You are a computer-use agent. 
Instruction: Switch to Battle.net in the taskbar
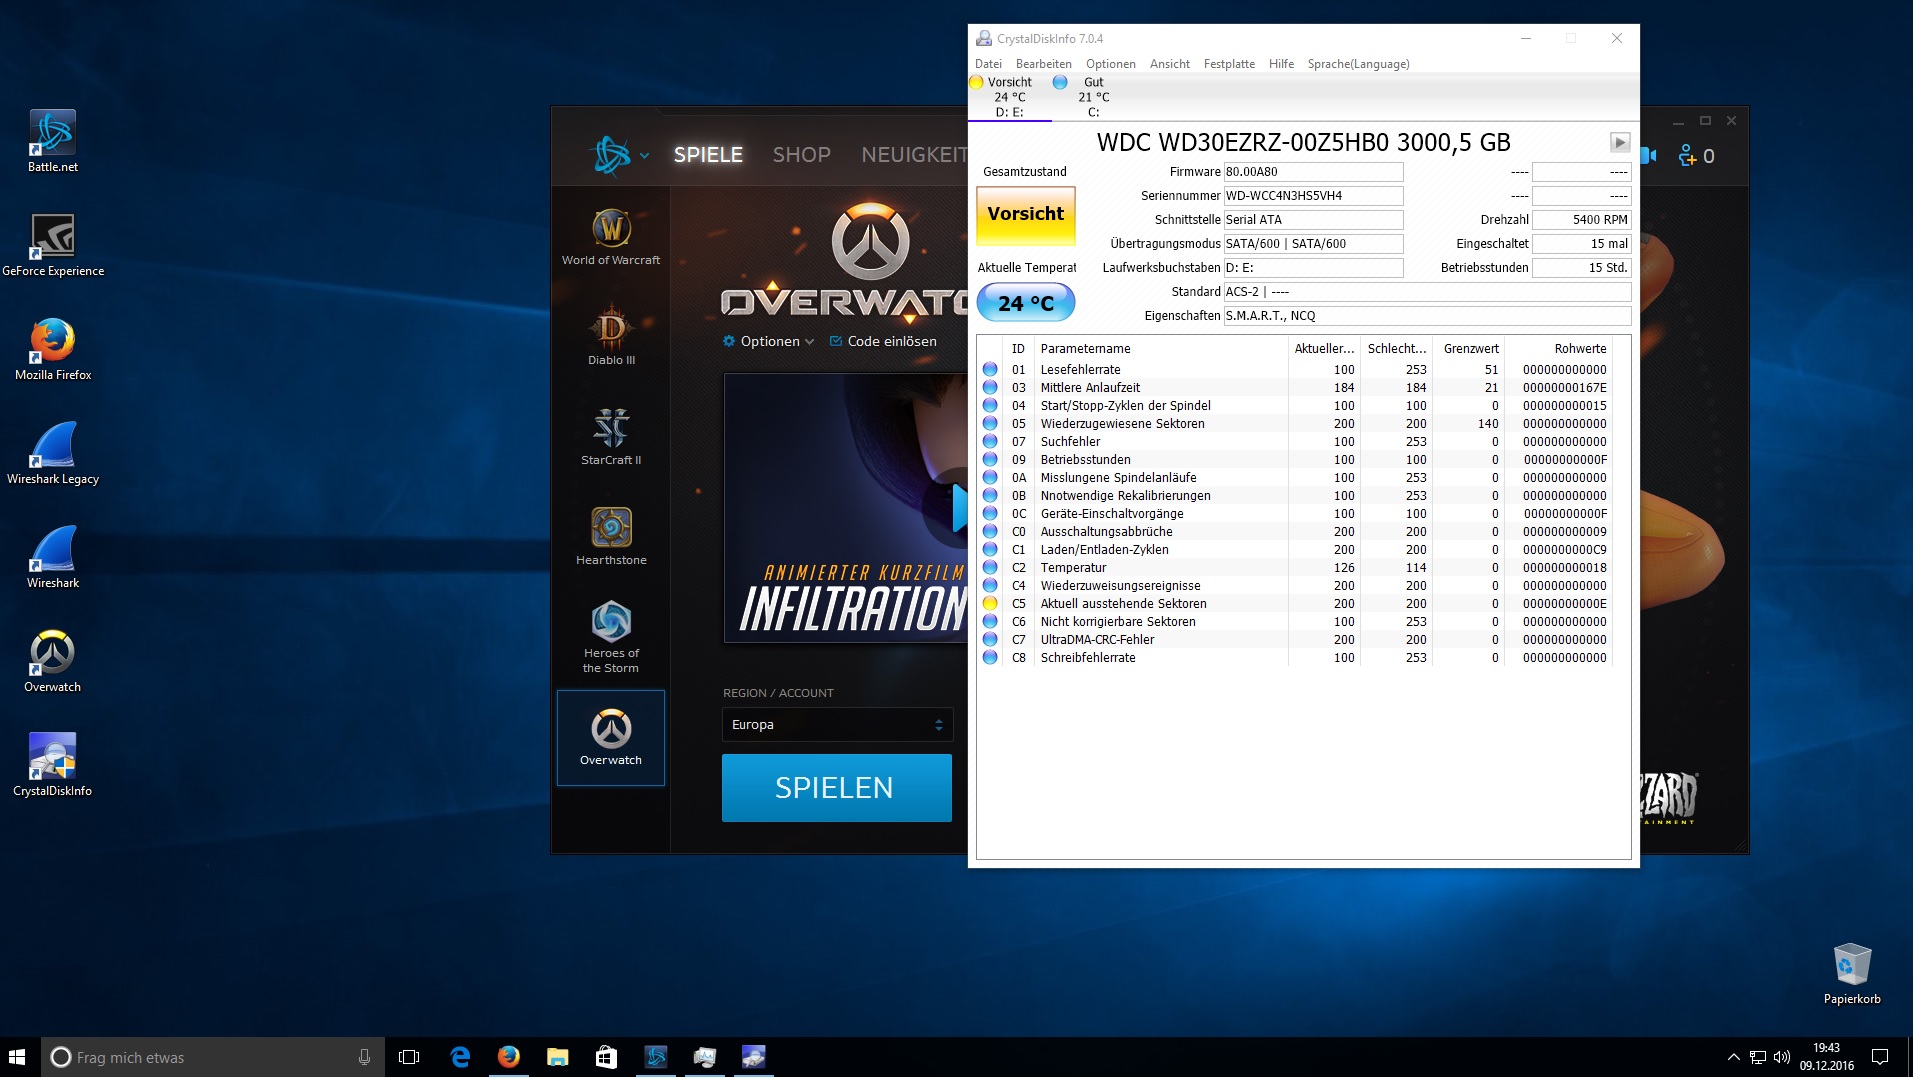655,1057
